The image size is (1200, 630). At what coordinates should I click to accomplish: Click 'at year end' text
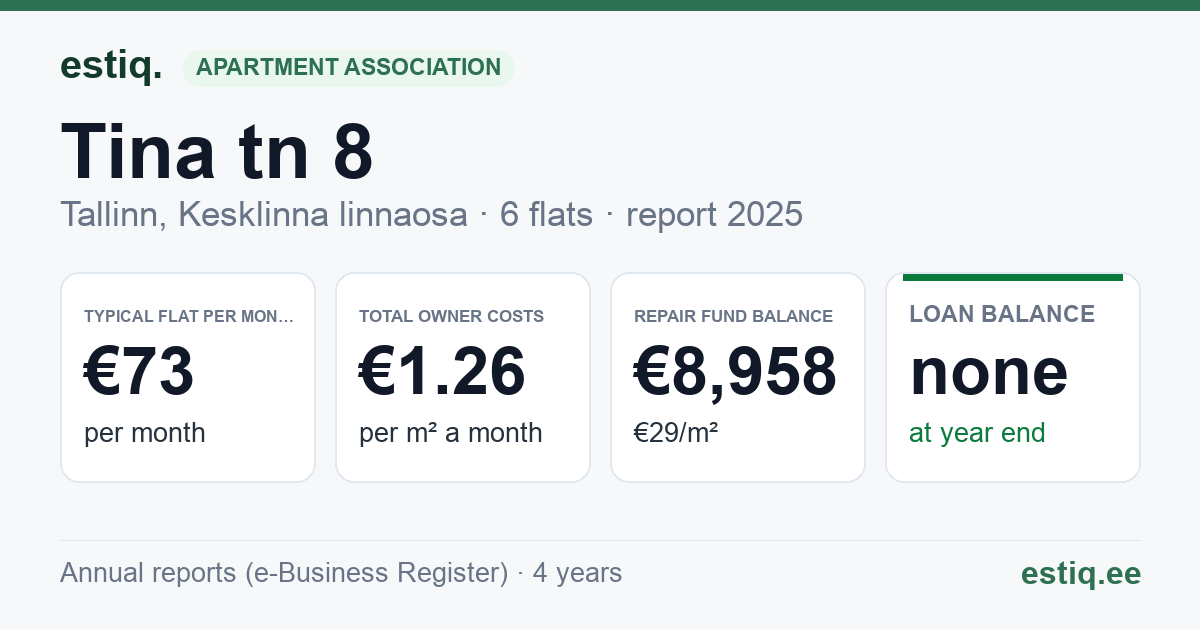point(977,433)
